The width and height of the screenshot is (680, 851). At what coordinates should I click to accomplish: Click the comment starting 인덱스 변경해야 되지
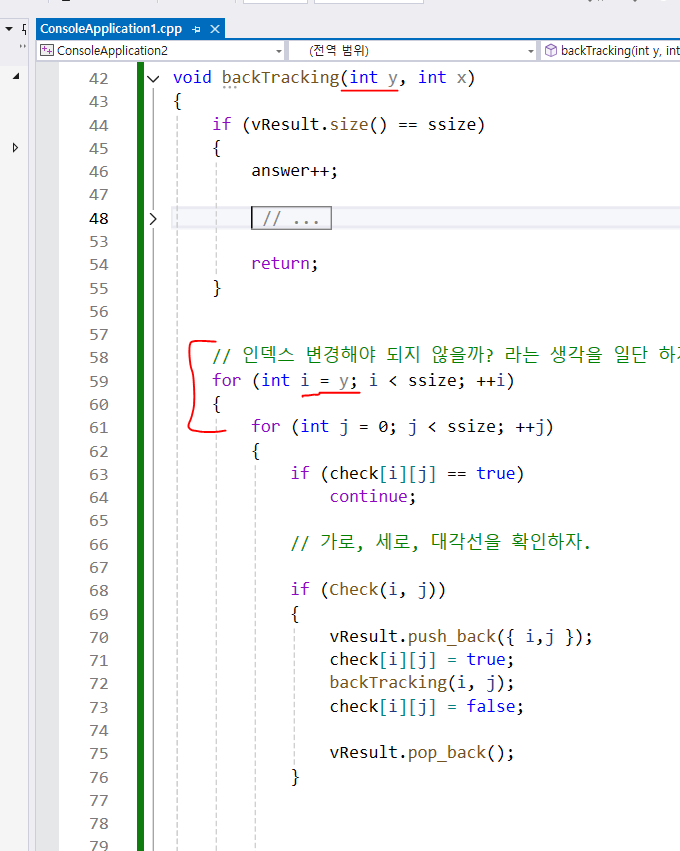click(x=446, y=355)
